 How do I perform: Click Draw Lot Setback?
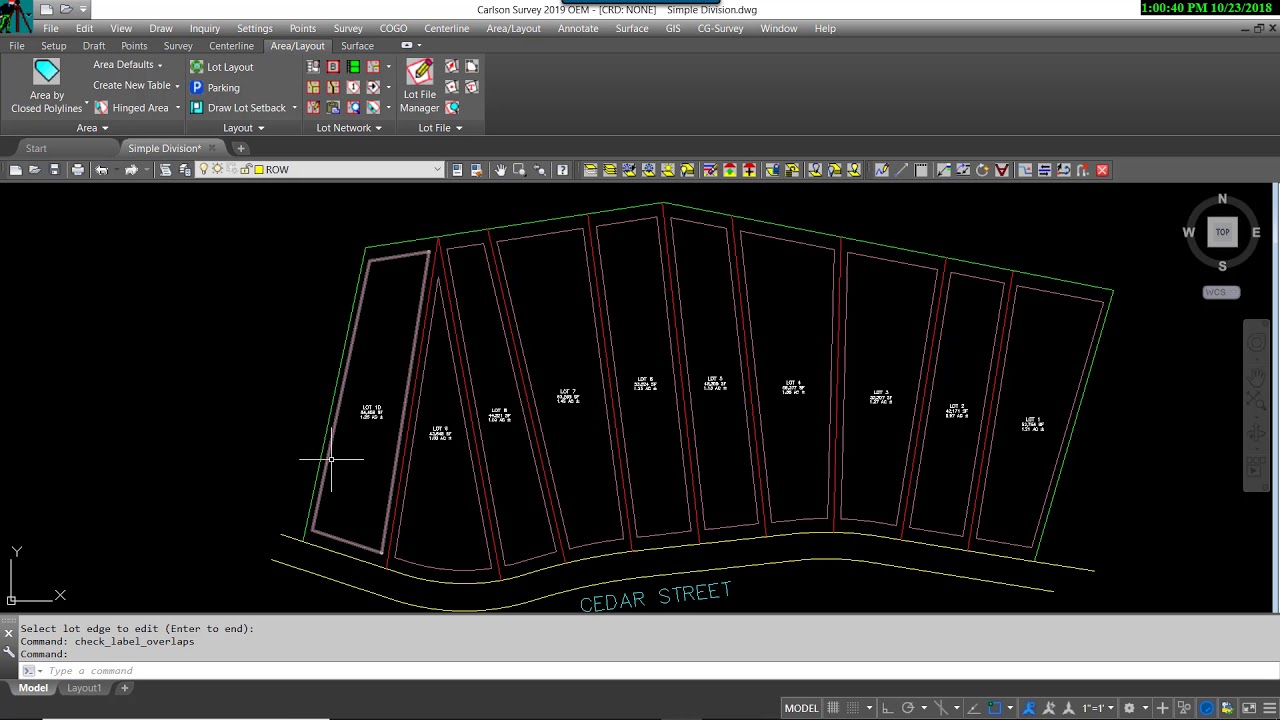pos(238,108)
